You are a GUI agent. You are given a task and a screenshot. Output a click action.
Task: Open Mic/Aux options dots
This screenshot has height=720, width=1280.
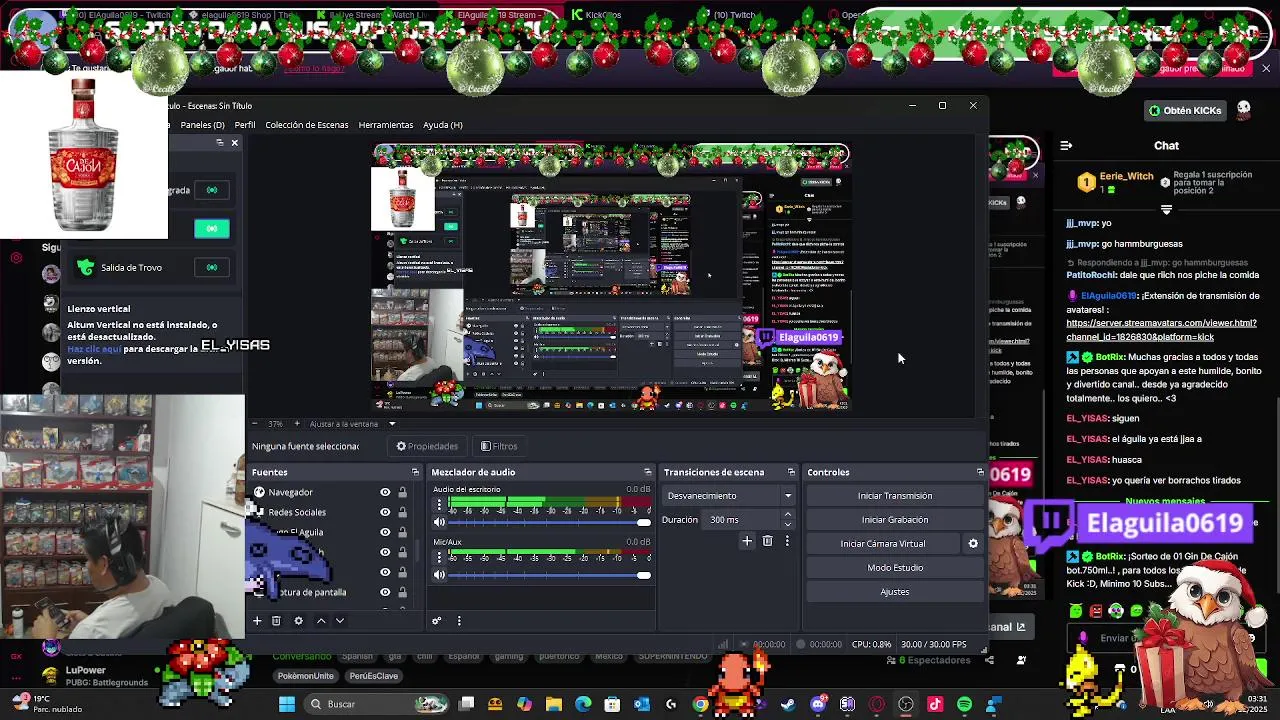pos(439,559)
